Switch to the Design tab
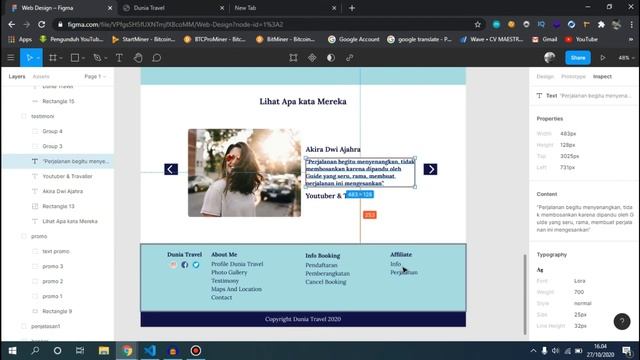The height and width of the screenshot is (360, 640). click(545, 76)
